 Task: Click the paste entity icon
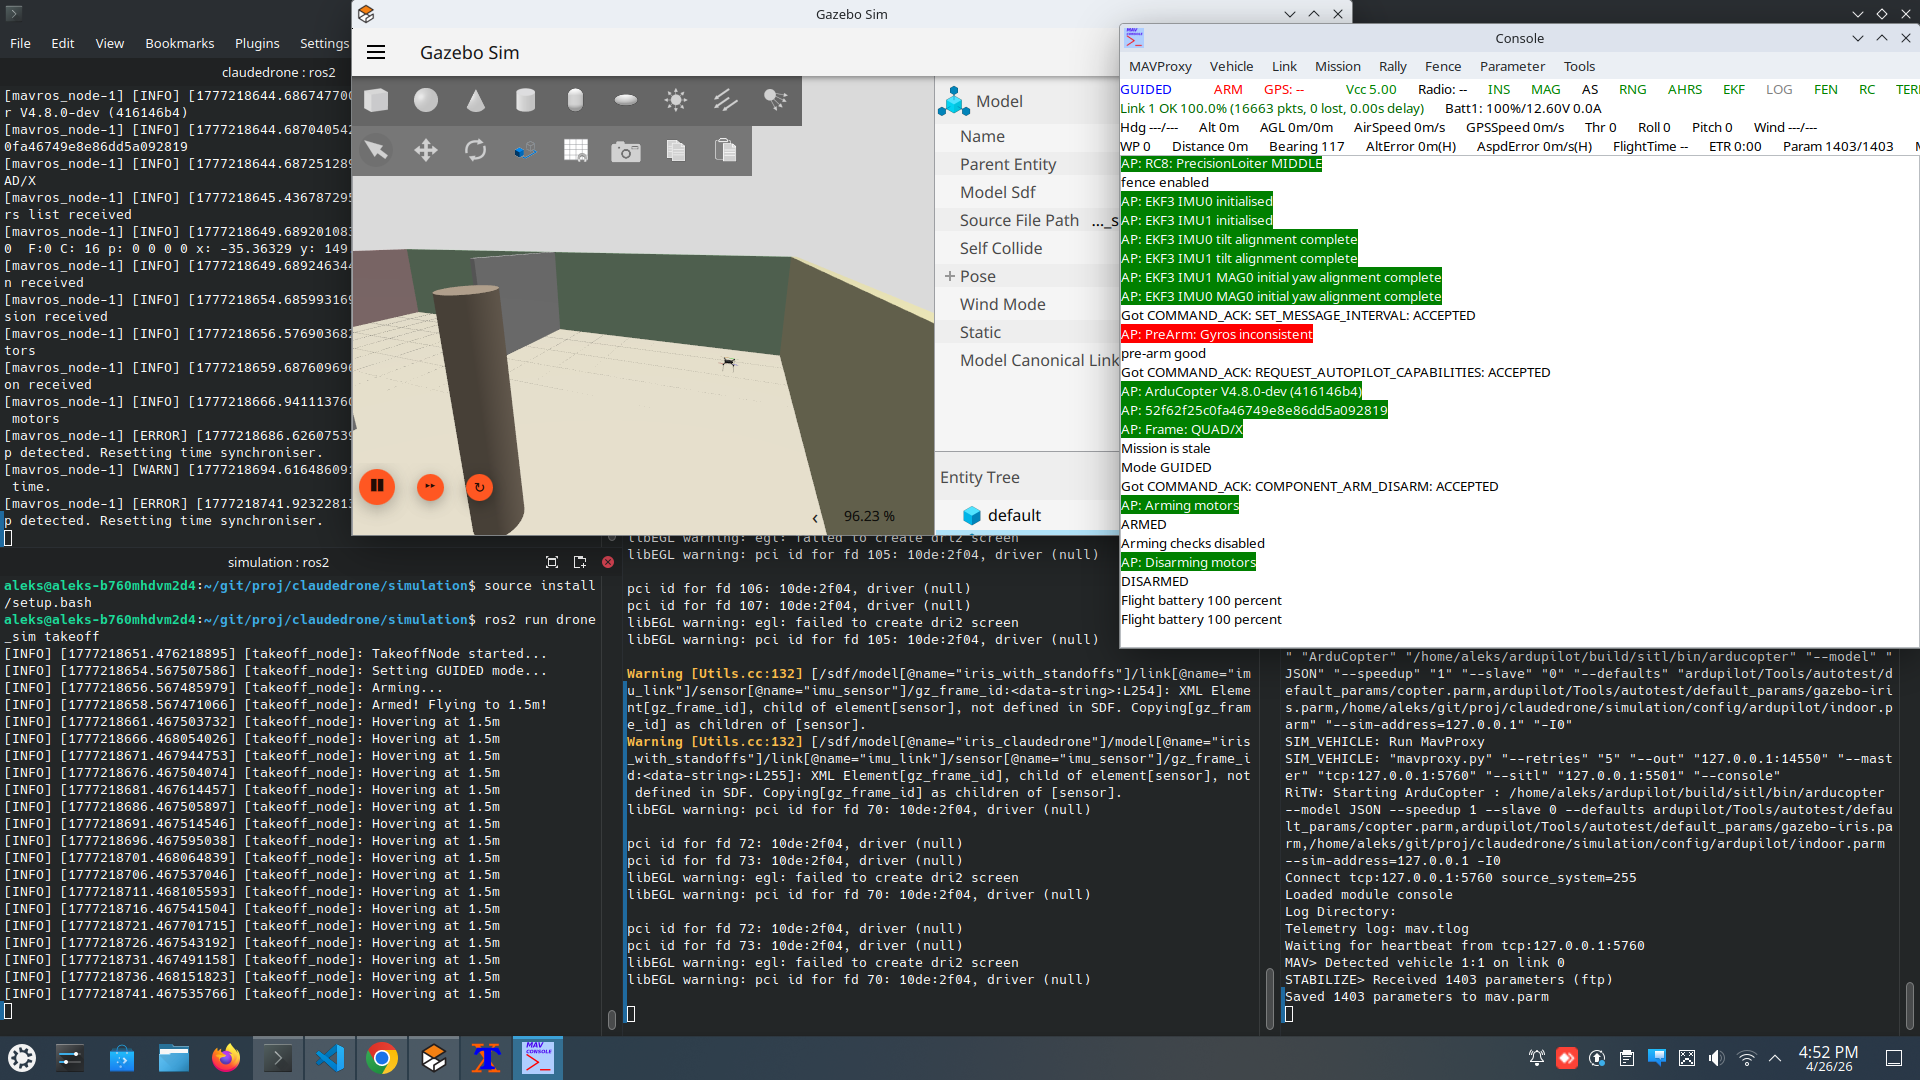tap(726, 150)
